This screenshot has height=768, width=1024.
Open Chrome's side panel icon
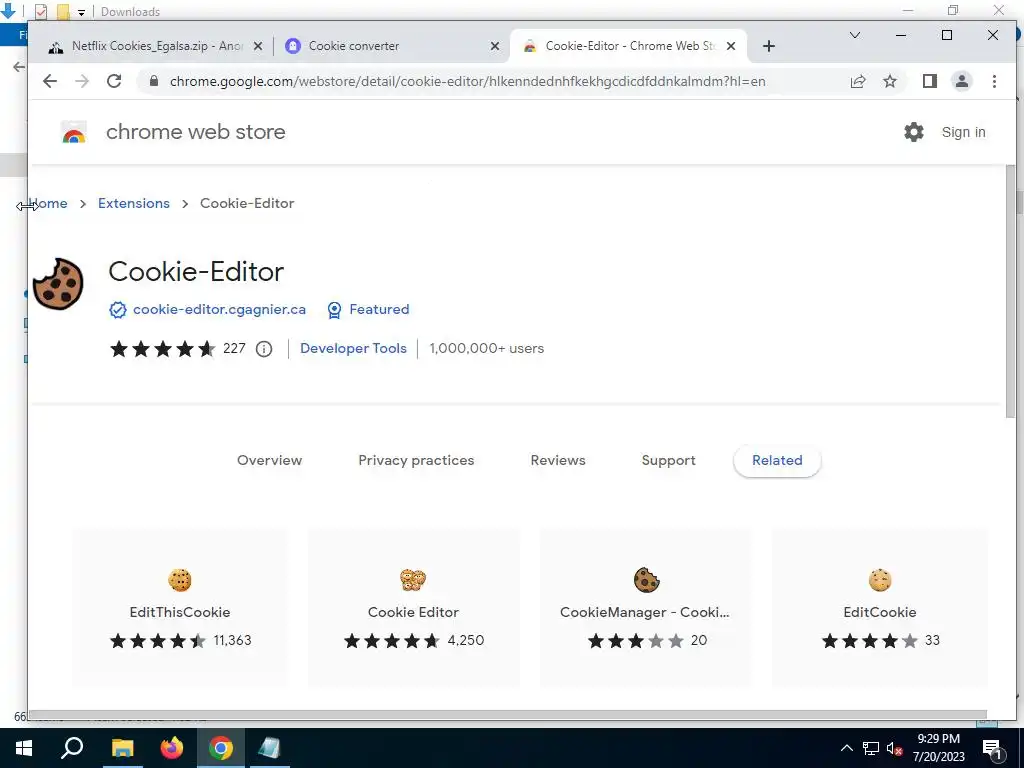click(929, 81)
